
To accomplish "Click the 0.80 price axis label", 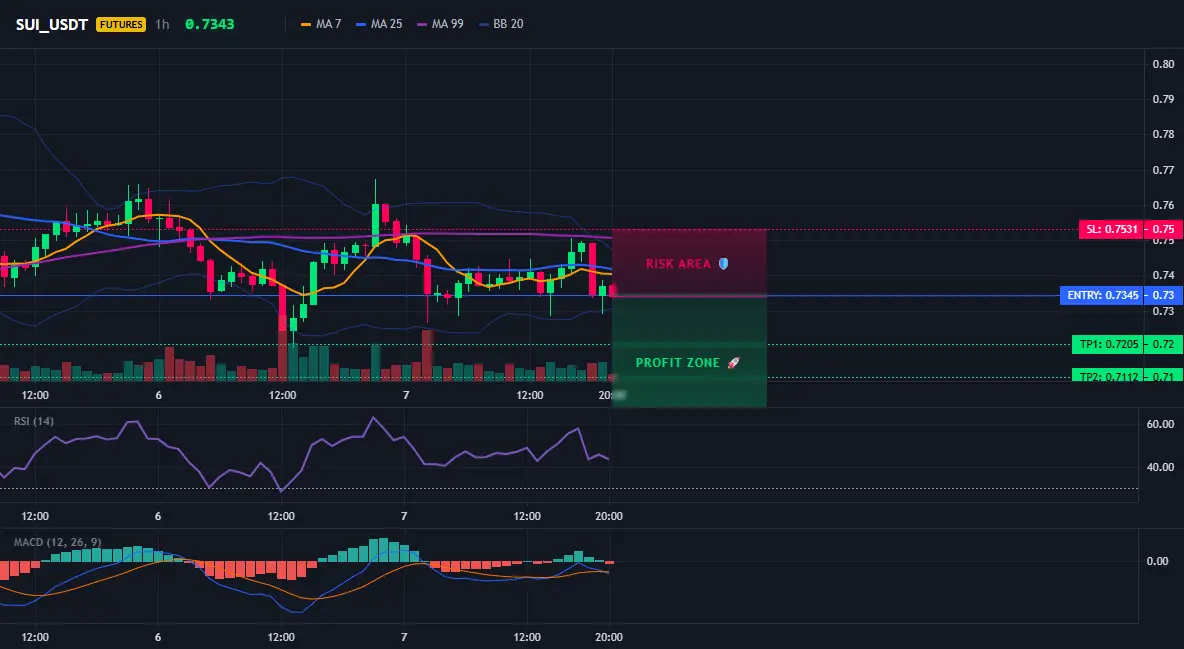I will click(x=1163, y=64).
